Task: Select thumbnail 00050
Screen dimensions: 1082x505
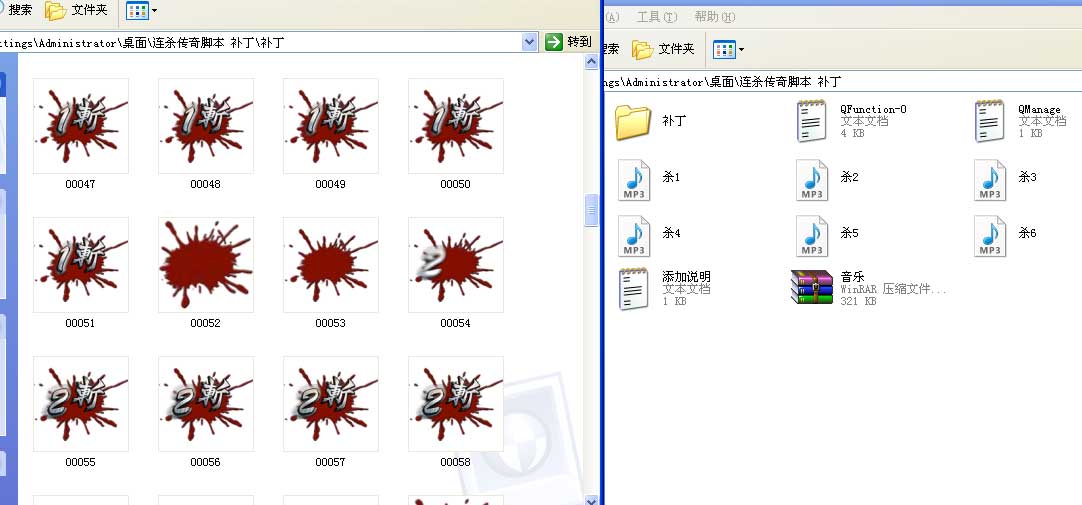Action: tap(455, 126)
